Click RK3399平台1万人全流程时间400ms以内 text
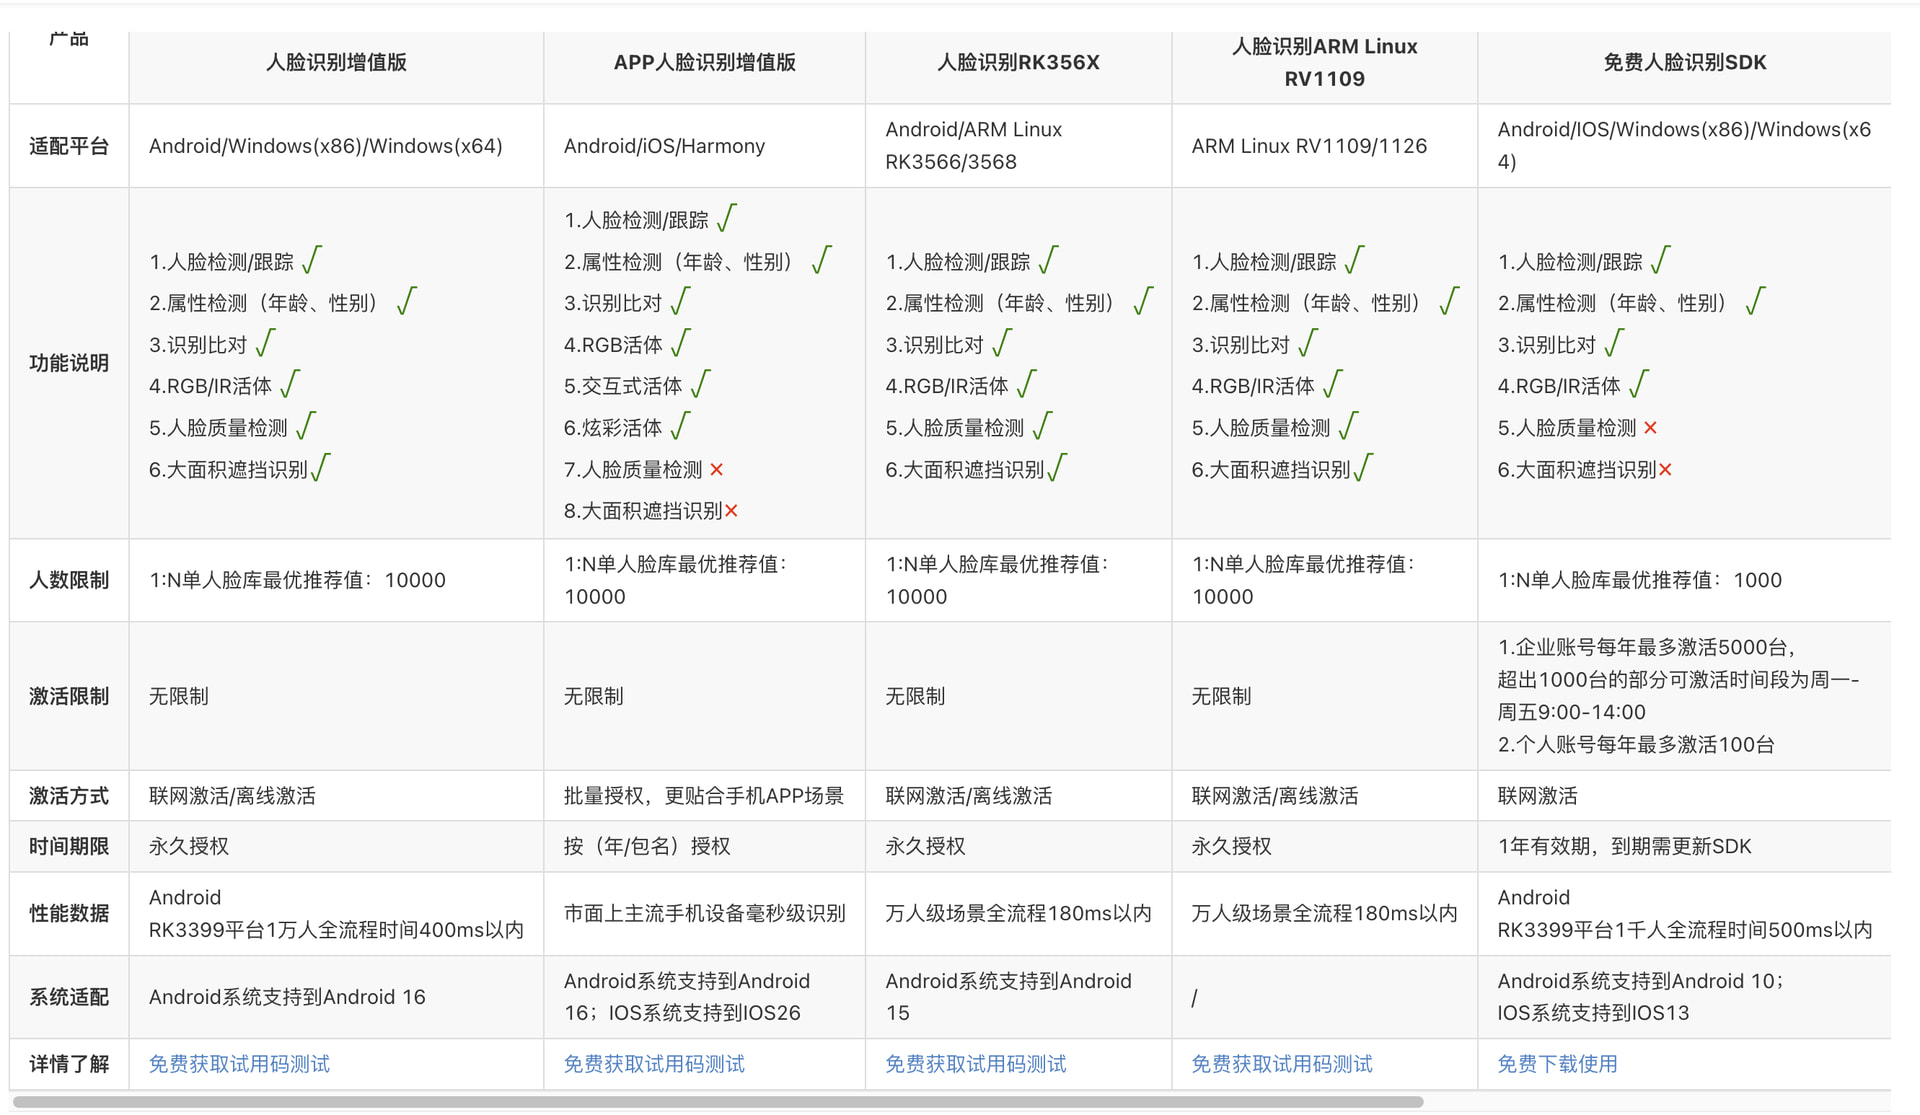Screen dimensions: 1920x1115 [336, 930]
